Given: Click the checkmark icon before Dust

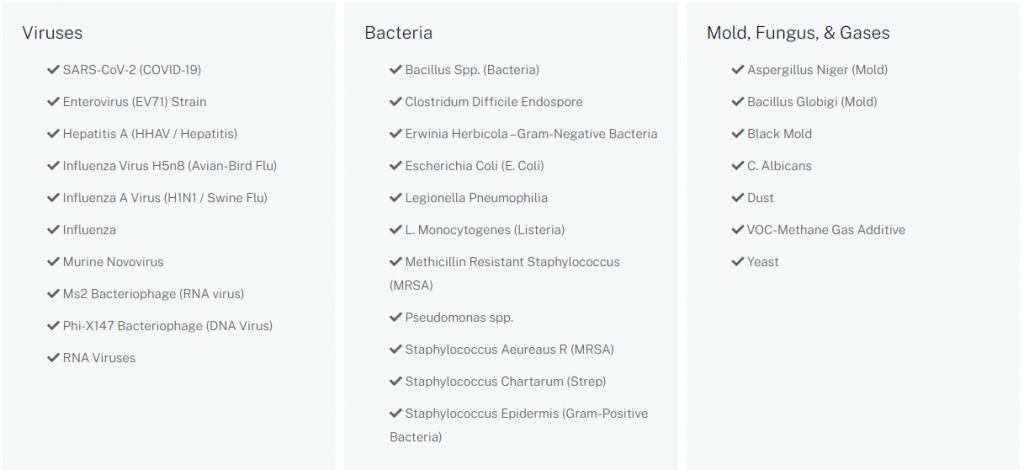Looking at the screenshot, I should tap(737, 198).
